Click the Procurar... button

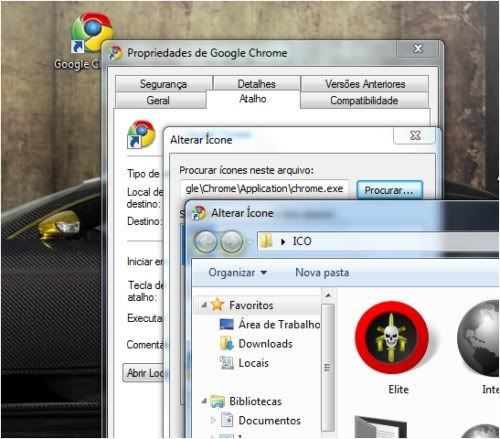click(x=389, y=190)
